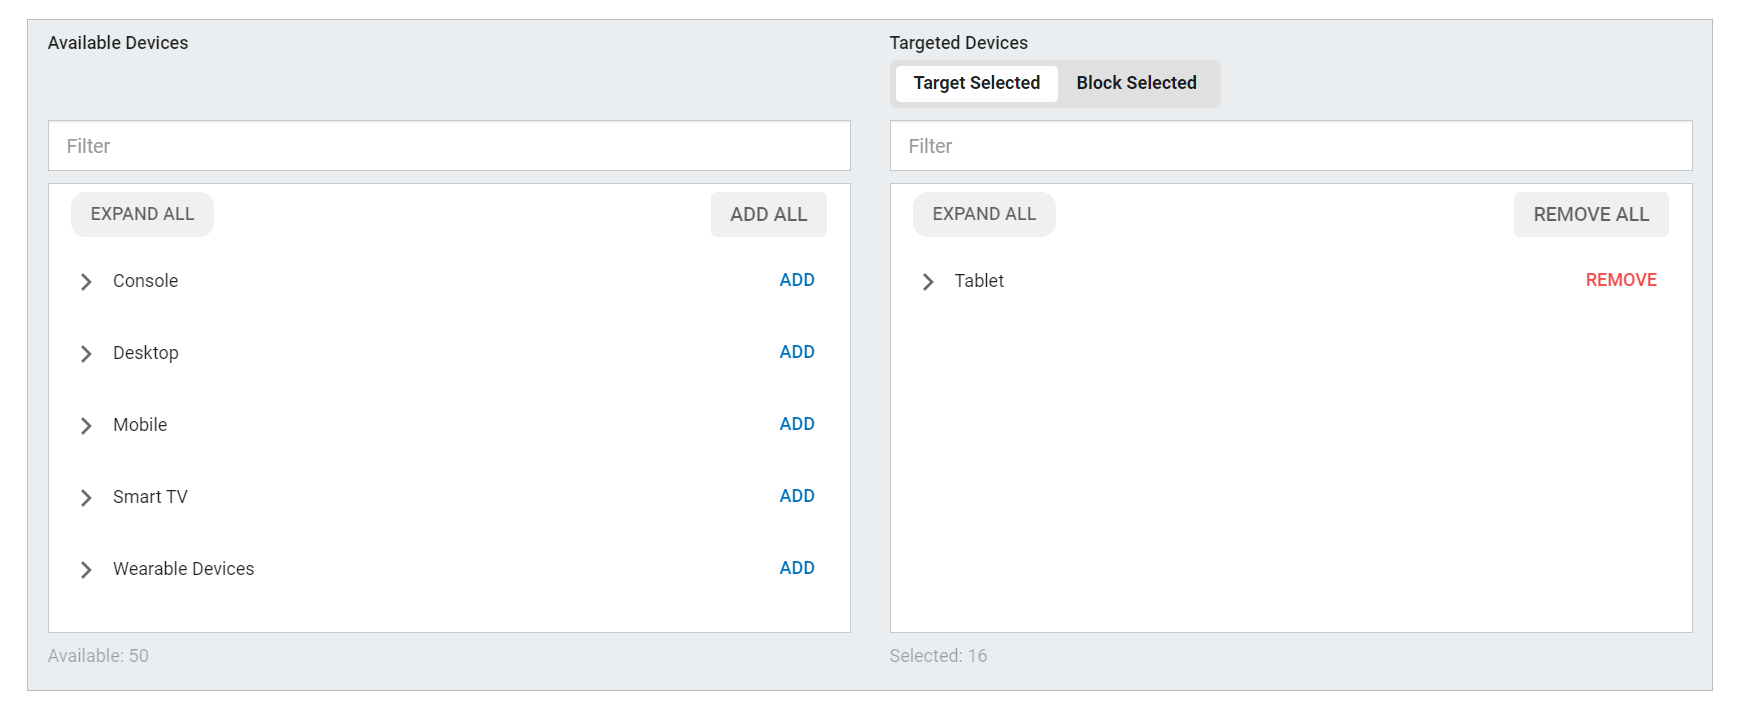
Task: Switch to Target Selected mode
Action: (976, 83)
